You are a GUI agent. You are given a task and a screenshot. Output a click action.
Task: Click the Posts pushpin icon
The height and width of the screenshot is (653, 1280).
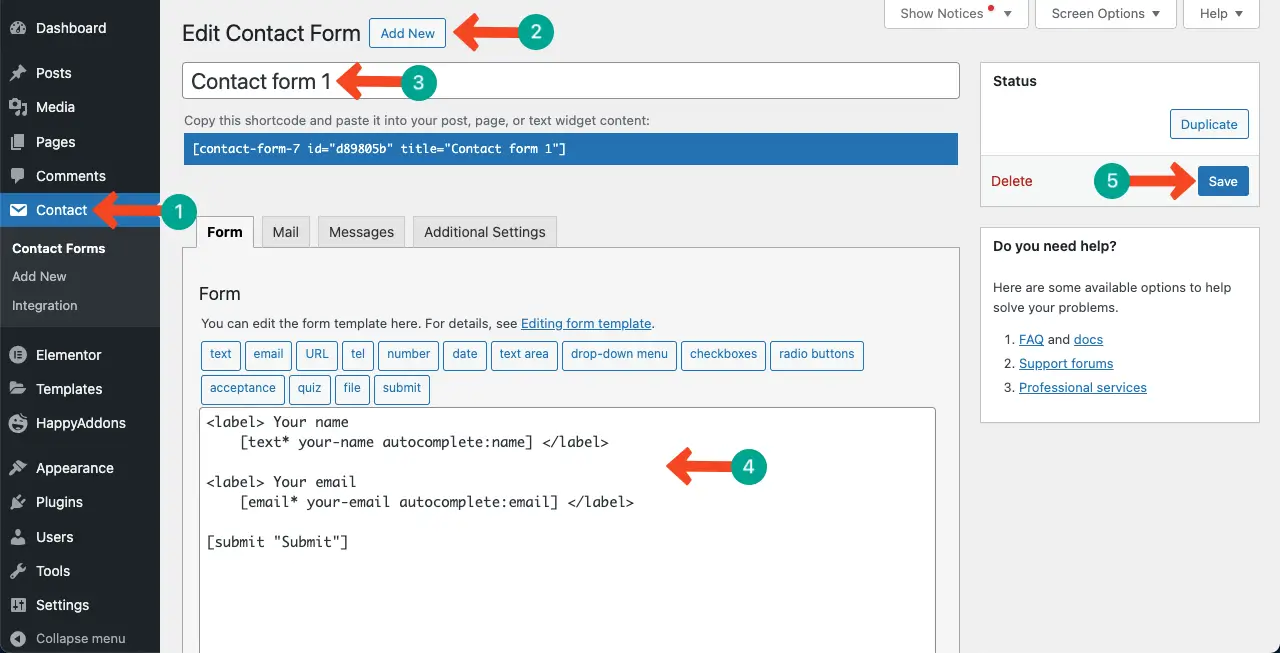coord(18,73)
